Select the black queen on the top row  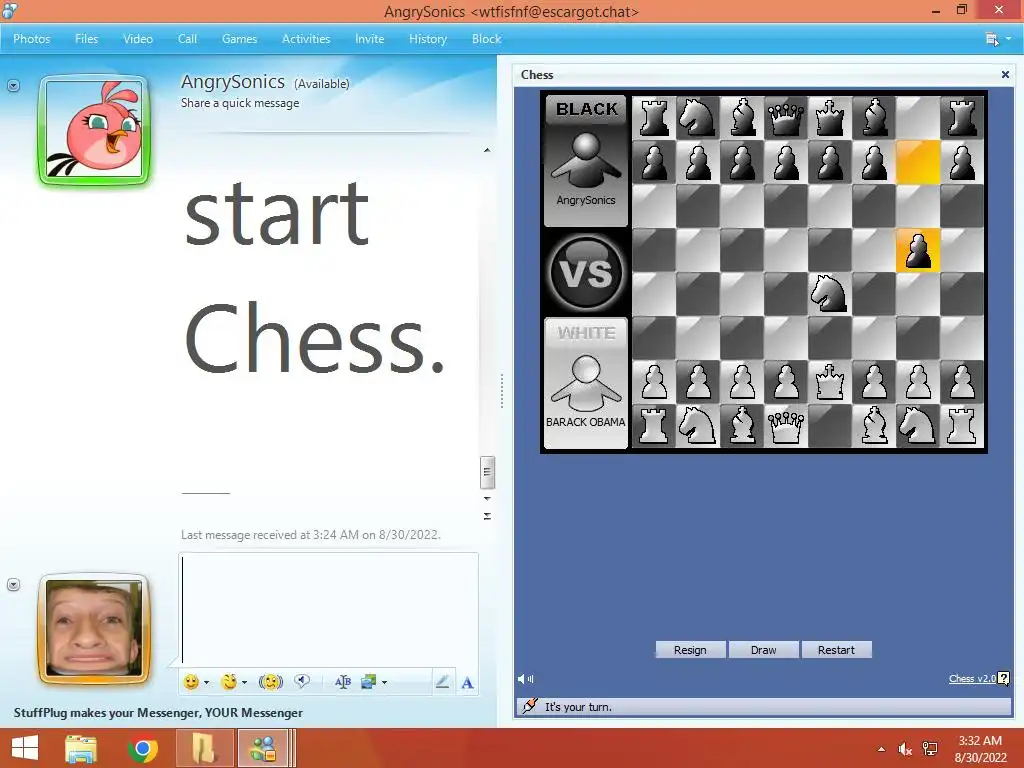tap(786, 118)
